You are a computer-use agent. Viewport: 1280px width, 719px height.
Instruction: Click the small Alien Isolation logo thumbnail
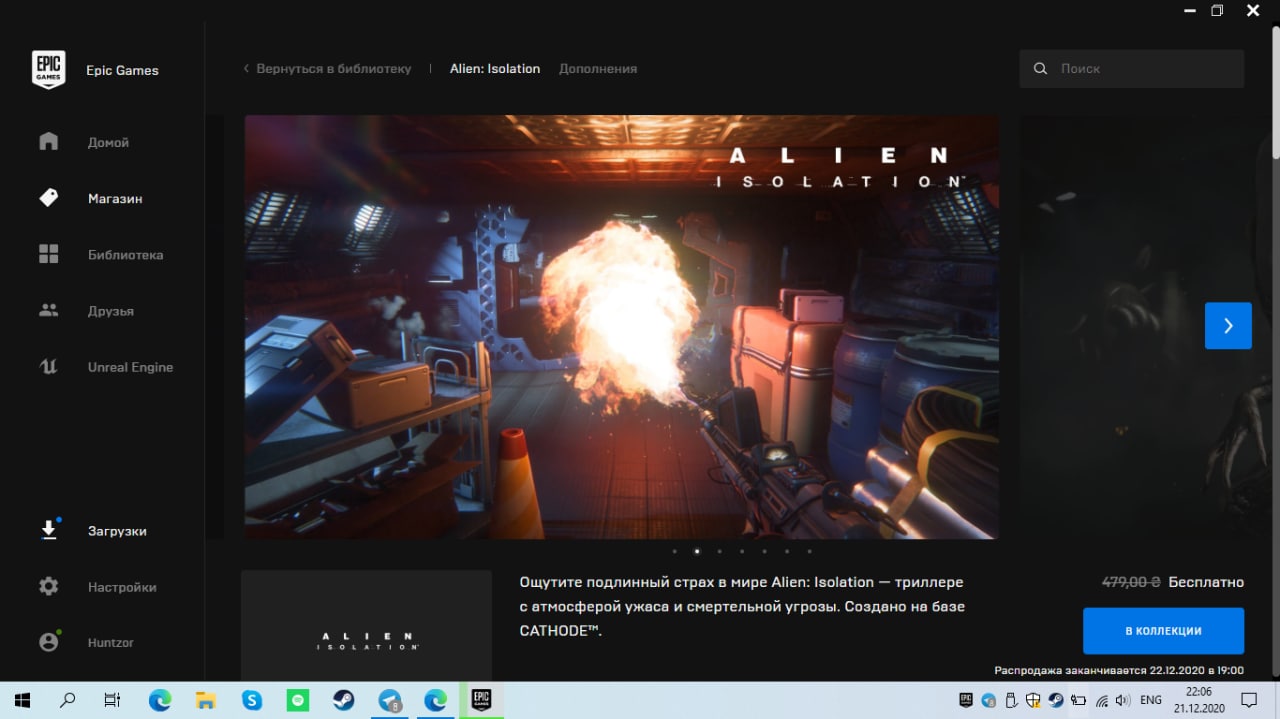point(366,626)
